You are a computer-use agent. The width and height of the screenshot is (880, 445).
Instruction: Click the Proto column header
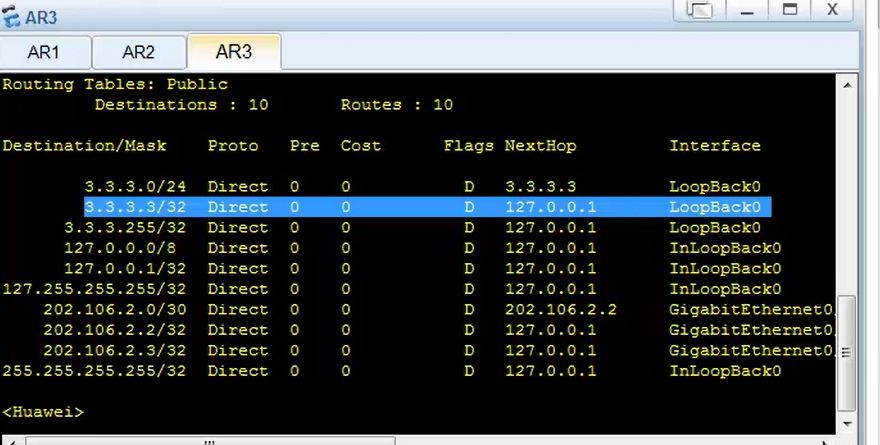(233, 145)
